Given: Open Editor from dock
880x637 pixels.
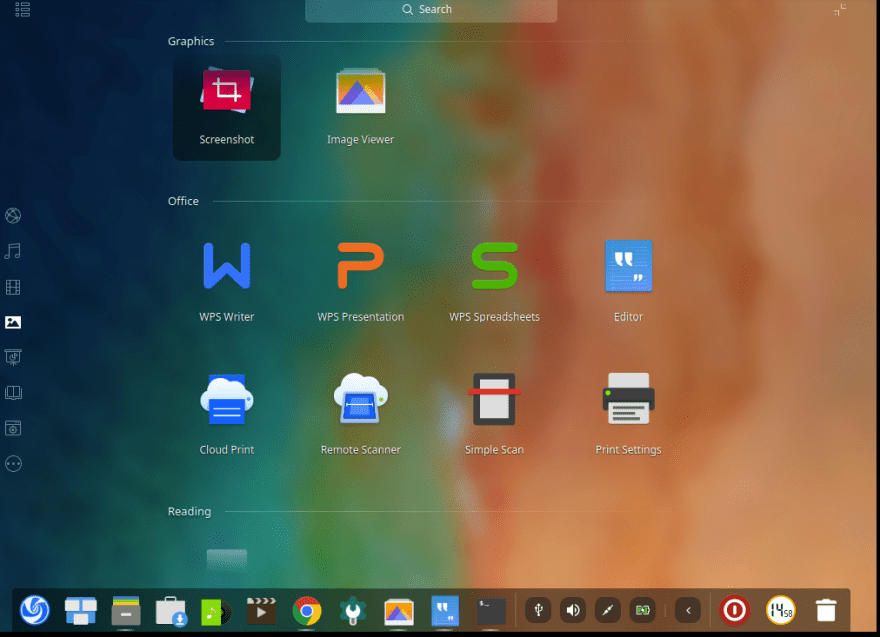Looking at the screenshot, I should tap(444, 611).
